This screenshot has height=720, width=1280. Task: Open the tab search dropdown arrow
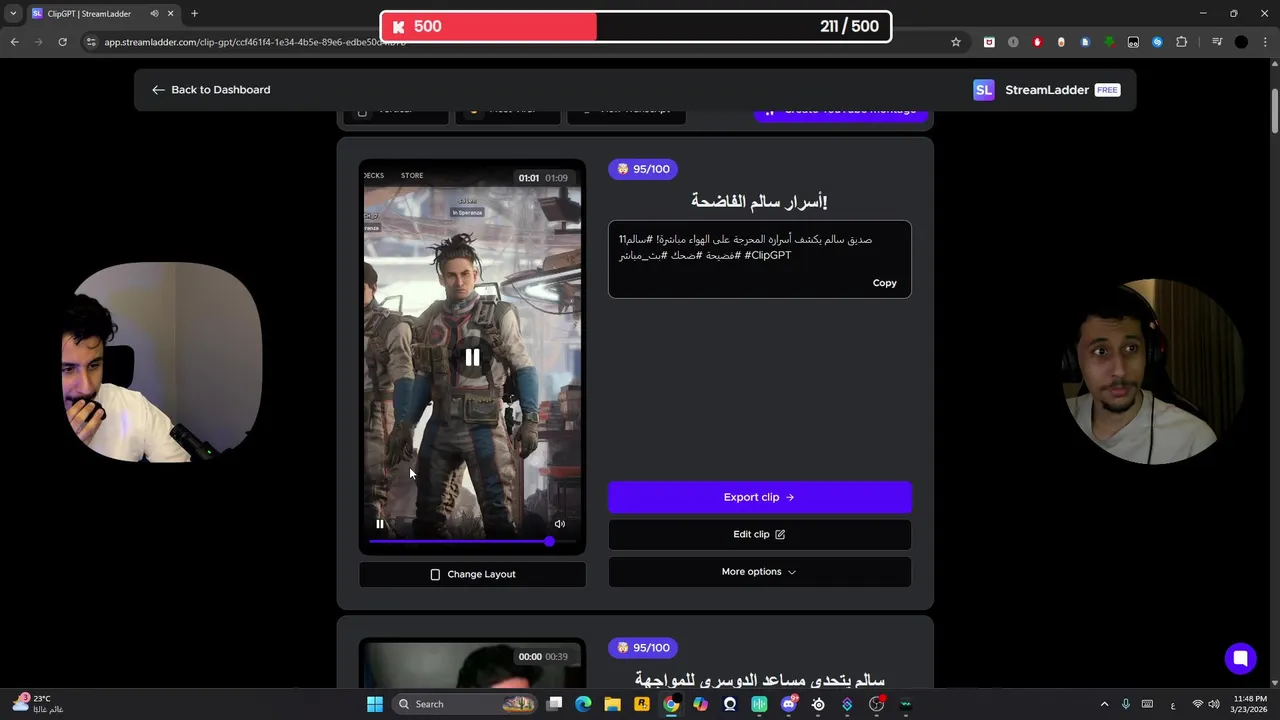coord(13,14)
